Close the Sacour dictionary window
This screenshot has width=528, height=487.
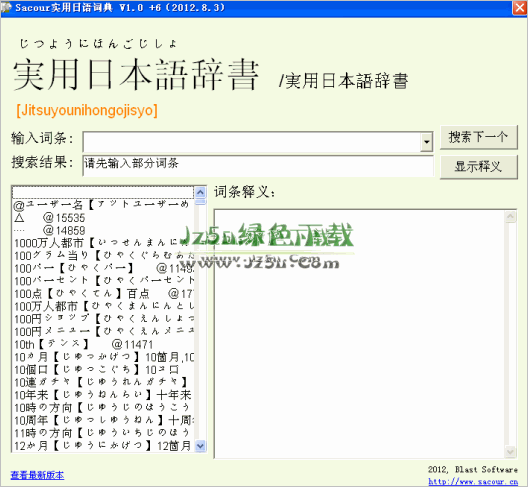tap(520, 7)
